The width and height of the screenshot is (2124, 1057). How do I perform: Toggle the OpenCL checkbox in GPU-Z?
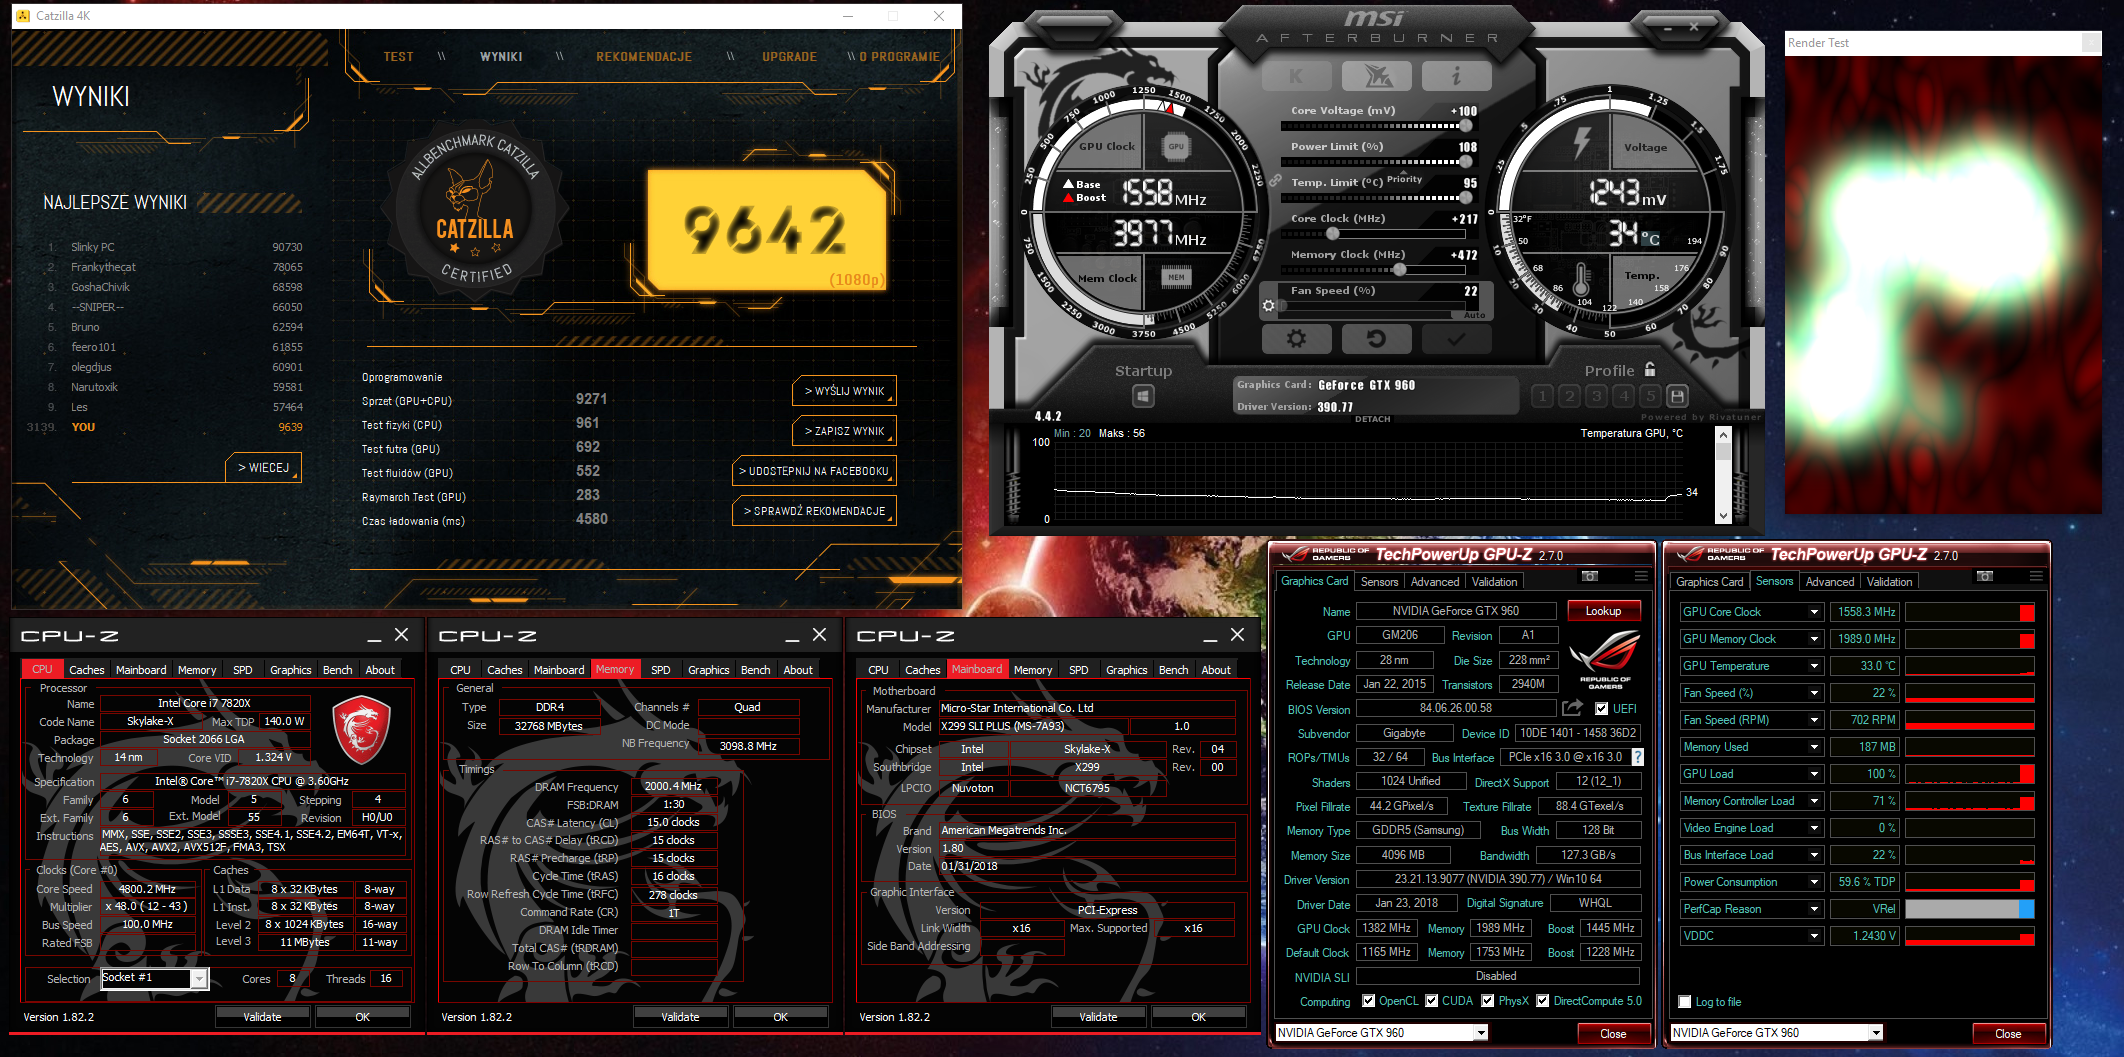tap(1368, 1001)
